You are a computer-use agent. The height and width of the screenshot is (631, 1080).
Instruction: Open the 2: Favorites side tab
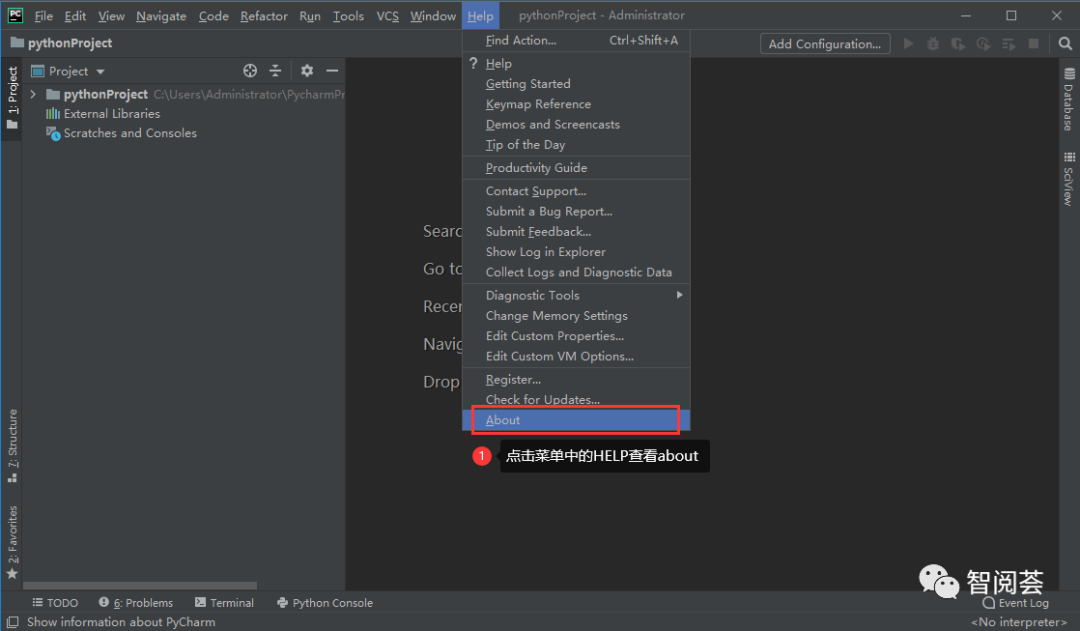point(12,543)
